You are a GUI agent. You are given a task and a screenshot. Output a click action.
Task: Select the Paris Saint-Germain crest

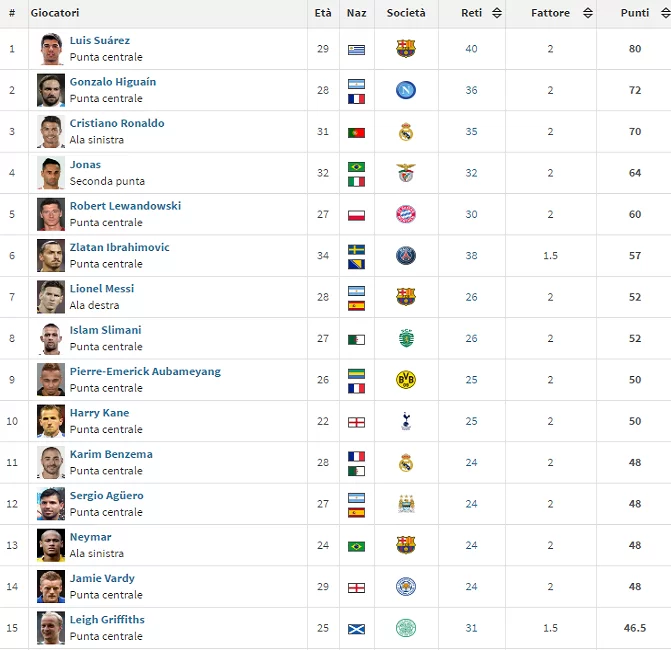click(x=405, y=255)
